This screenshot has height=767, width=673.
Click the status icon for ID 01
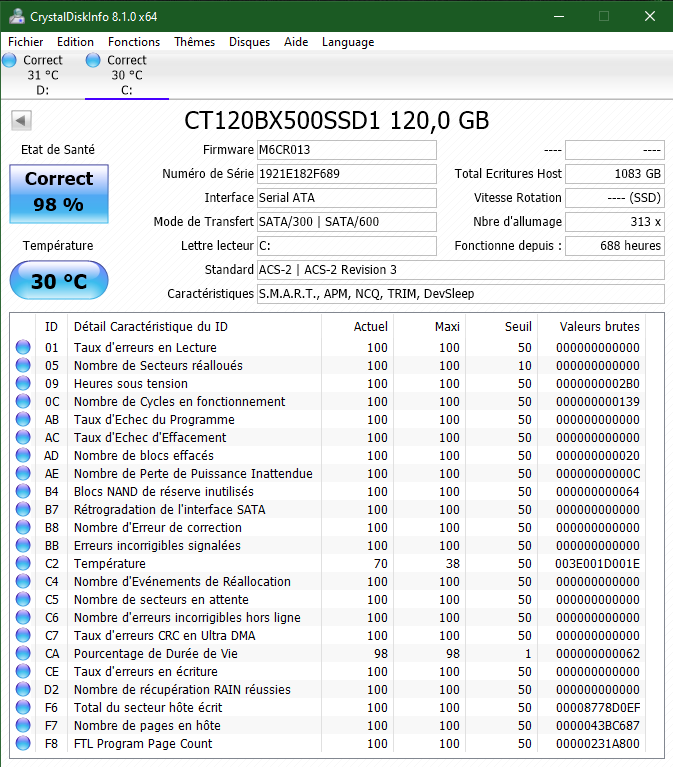(23, 347)
